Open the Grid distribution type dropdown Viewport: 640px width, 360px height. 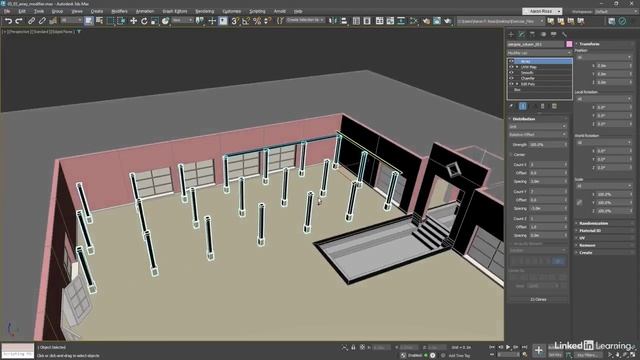click(538, 127)
